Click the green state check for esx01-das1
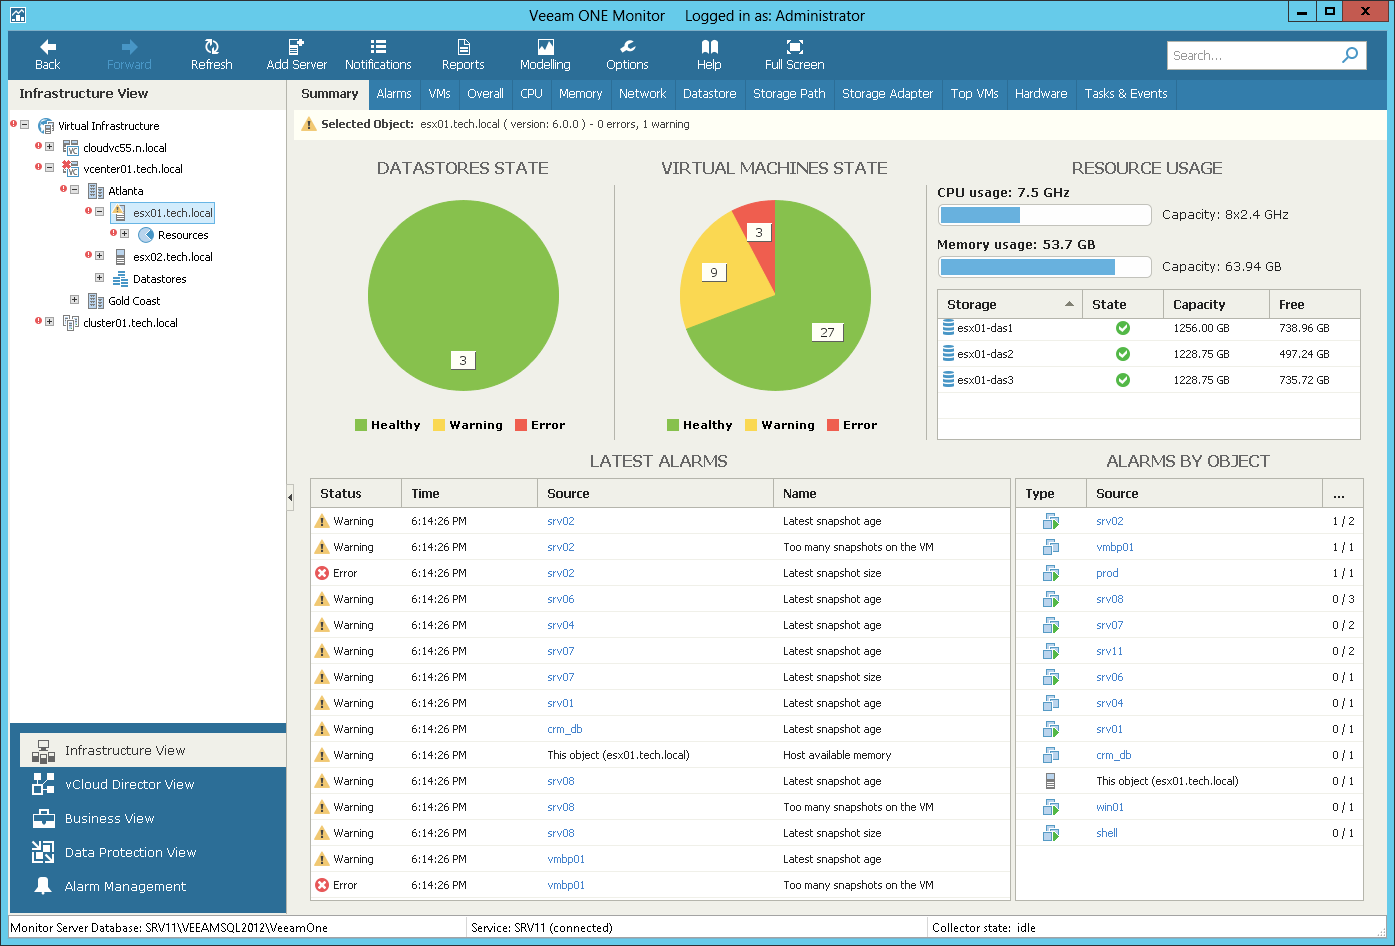Image resolution: width=1395 pixels, height=946 pixels. 1123,328
